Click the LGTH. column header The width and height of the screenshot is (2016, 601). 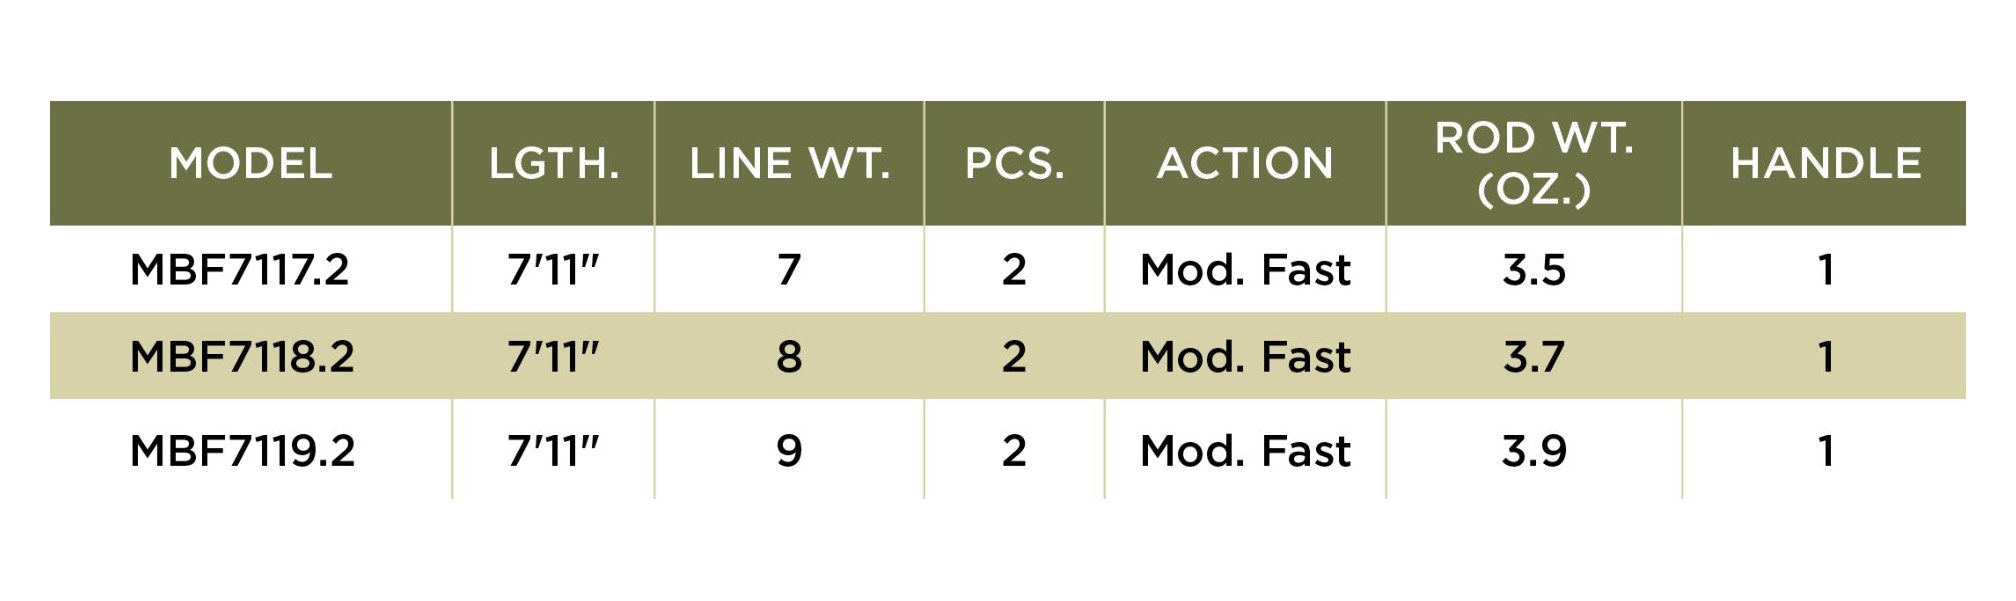click(554, 163)
